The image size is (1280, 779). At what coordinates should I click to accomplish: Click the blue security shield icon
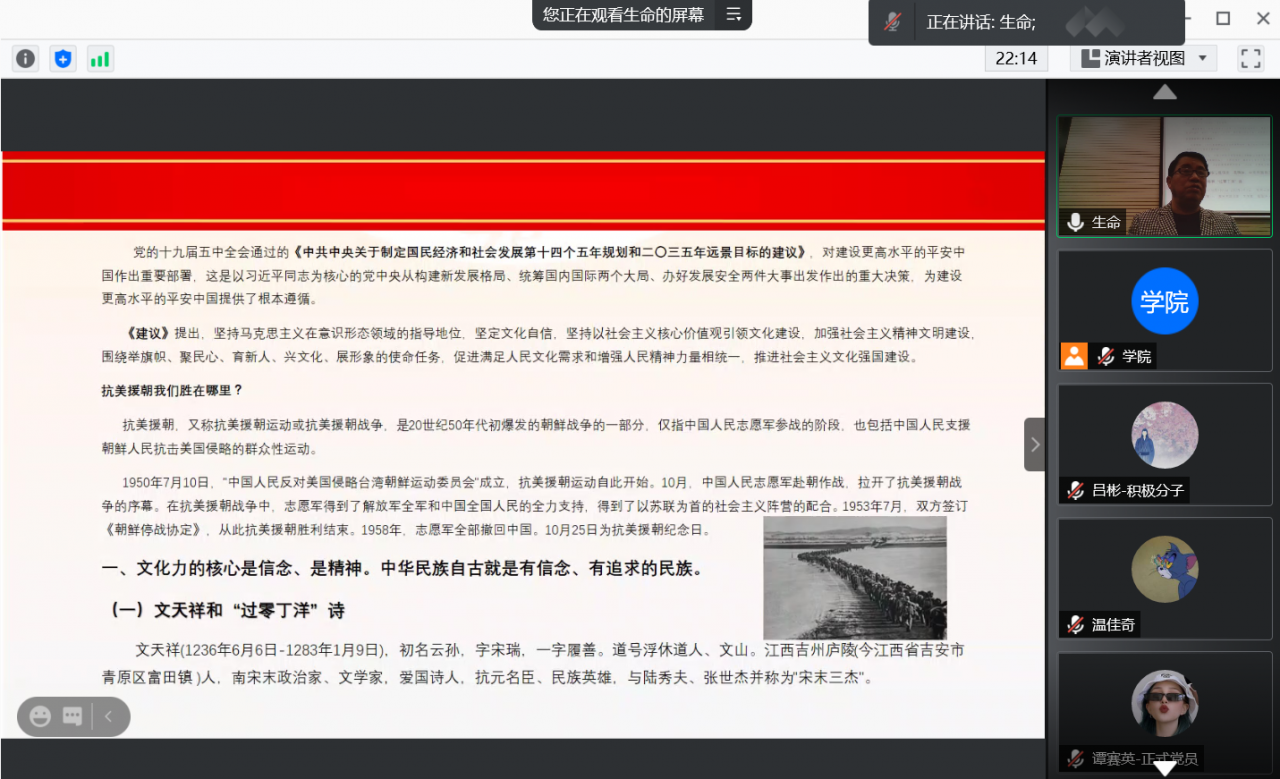pos(62,58)
